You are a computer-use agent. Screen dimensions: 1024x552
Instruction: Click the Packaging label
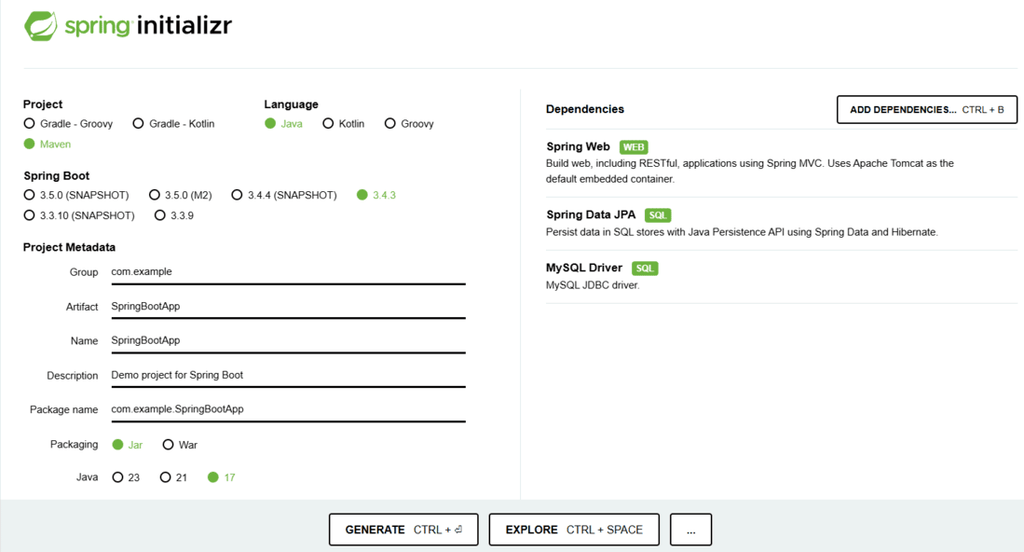click(x=74, y=444)
